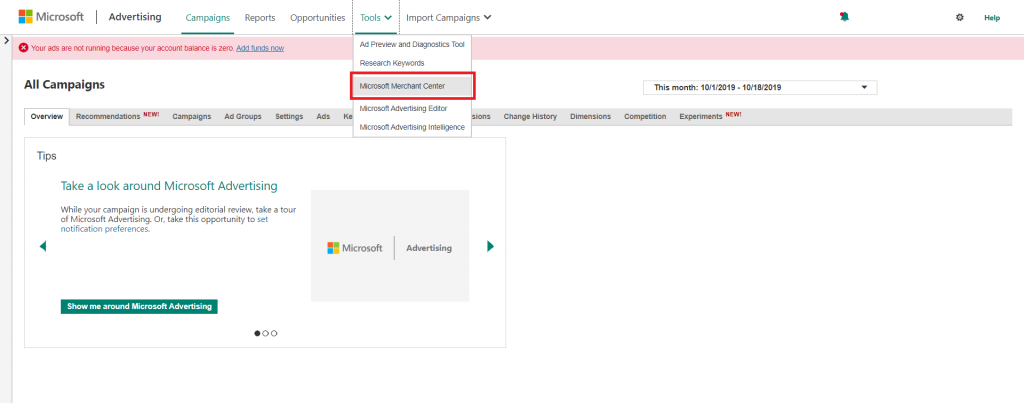Switch to the Dimensions tab
The width and height of the screenshot is (1024, 403).
tap(590, 116)
